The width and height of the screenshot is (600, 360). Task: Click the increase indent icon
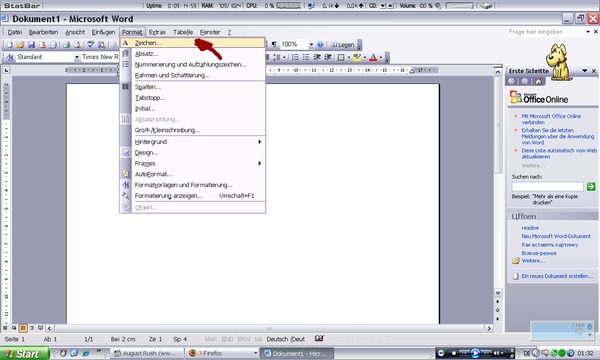pos(328,57)
